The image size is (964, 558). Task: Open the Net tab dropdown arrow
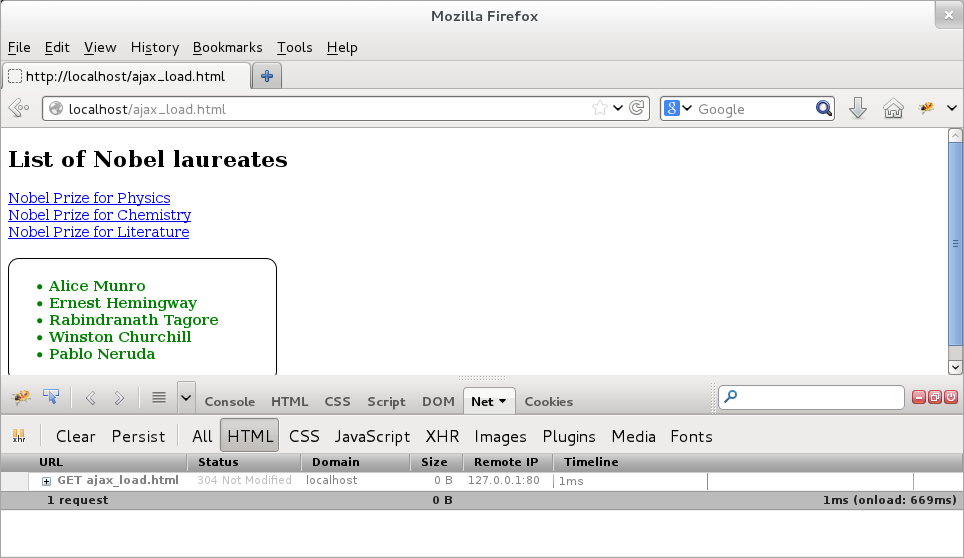502,402
